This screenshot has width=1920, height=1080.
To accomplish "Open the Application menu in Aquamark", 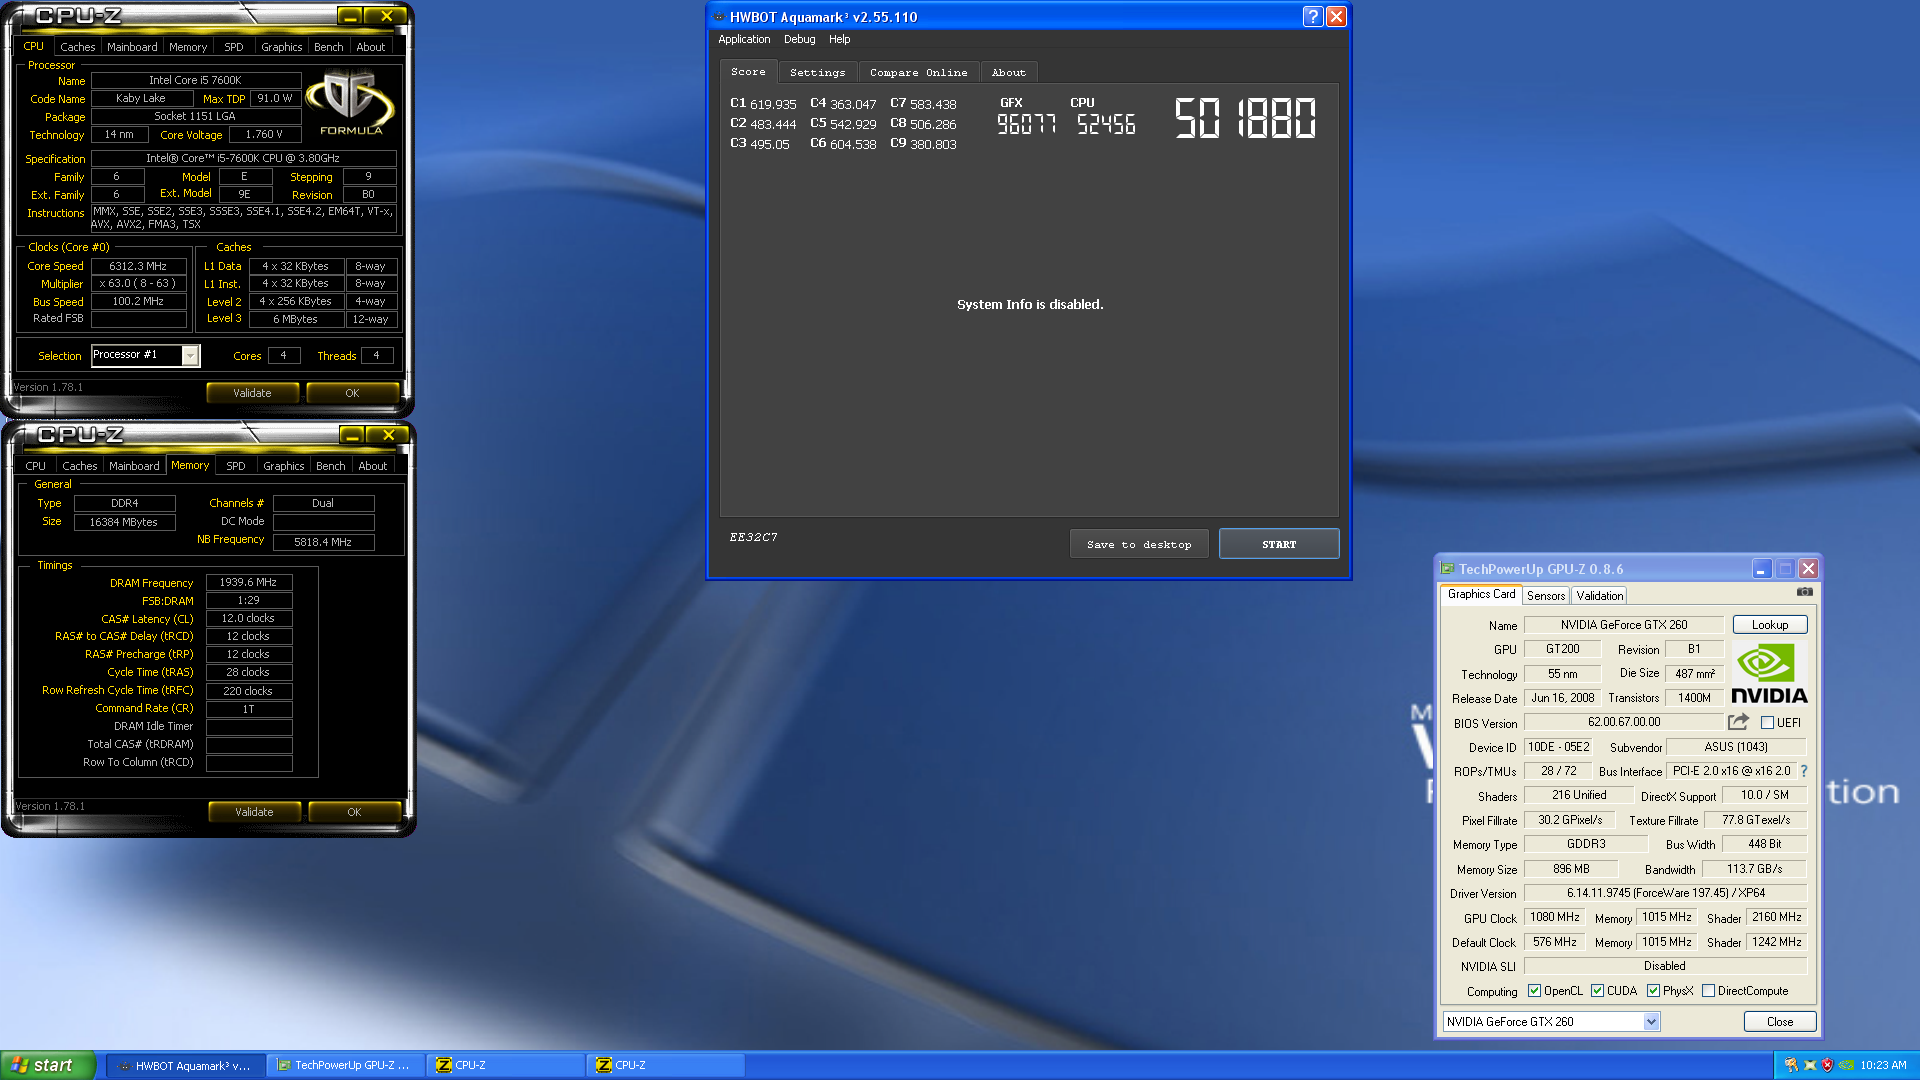I will click(x=744, y=39).
